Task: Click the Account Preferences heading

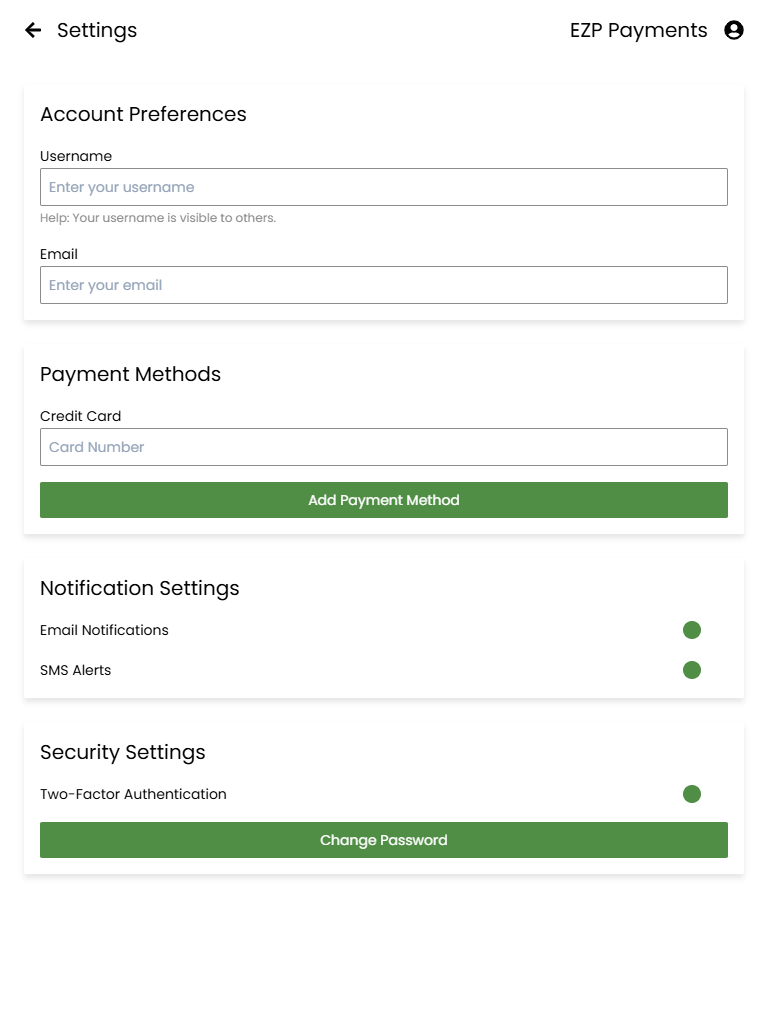Action: point(144,114)
